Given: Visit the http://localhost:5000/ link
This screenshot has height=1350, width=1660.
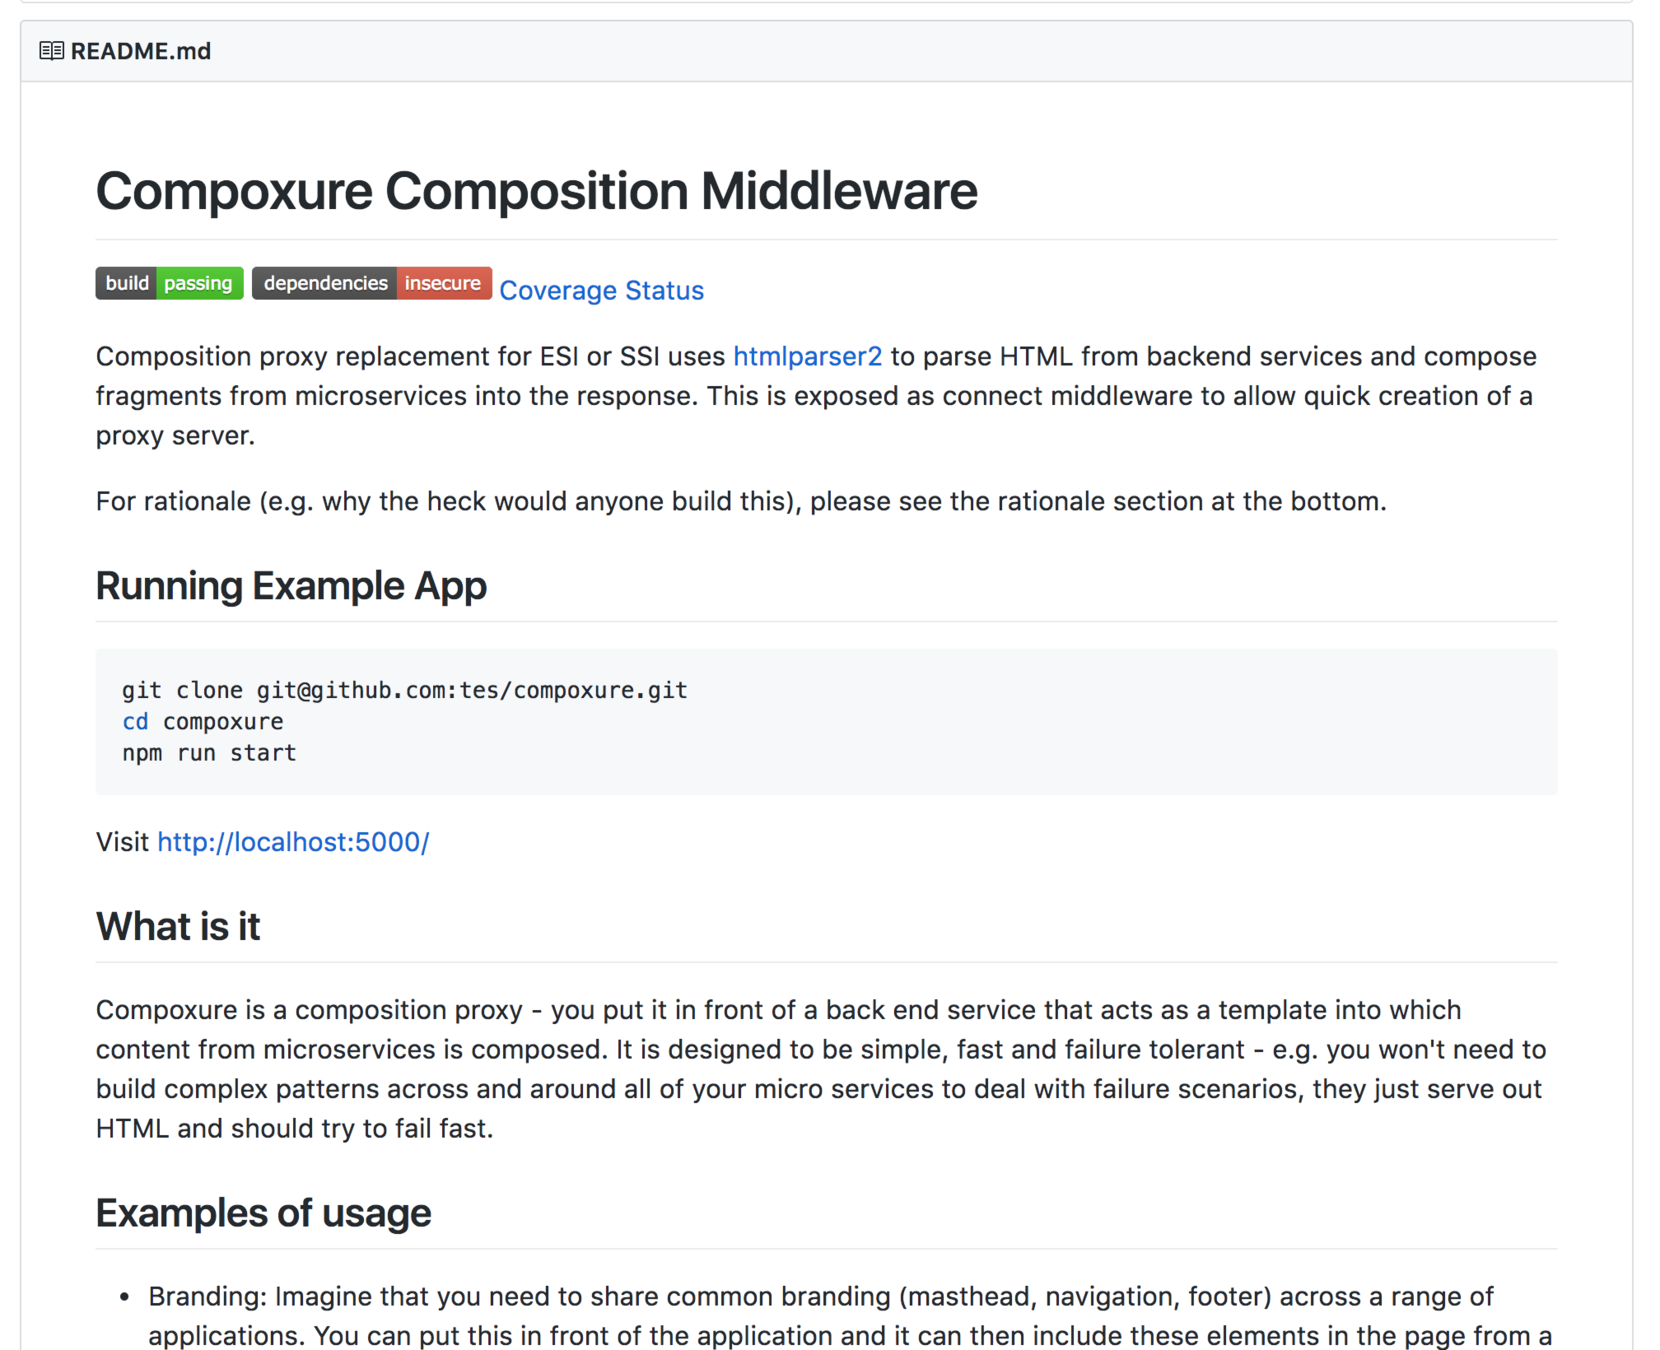Looking at the screenshot, I should [x=293, y=842].
